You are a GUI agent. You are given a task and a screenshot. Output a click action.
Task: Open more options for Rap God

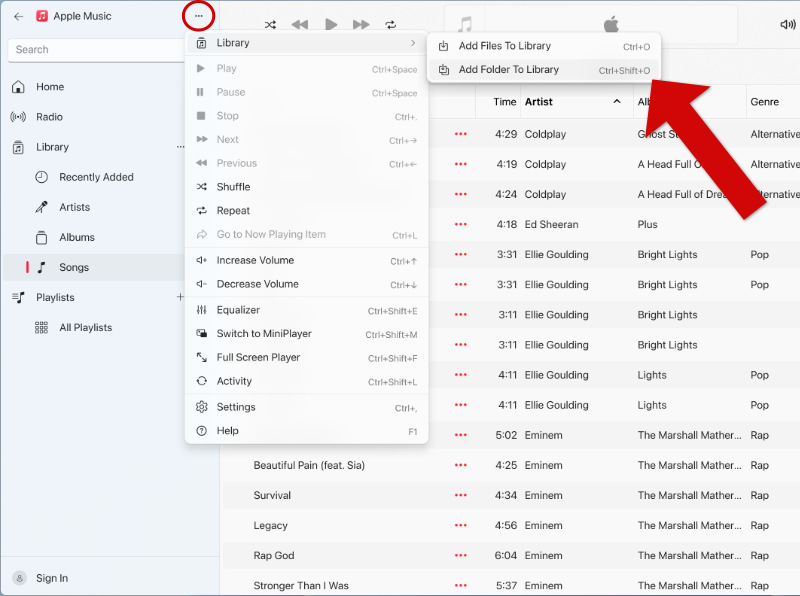[x=461, y=556]
